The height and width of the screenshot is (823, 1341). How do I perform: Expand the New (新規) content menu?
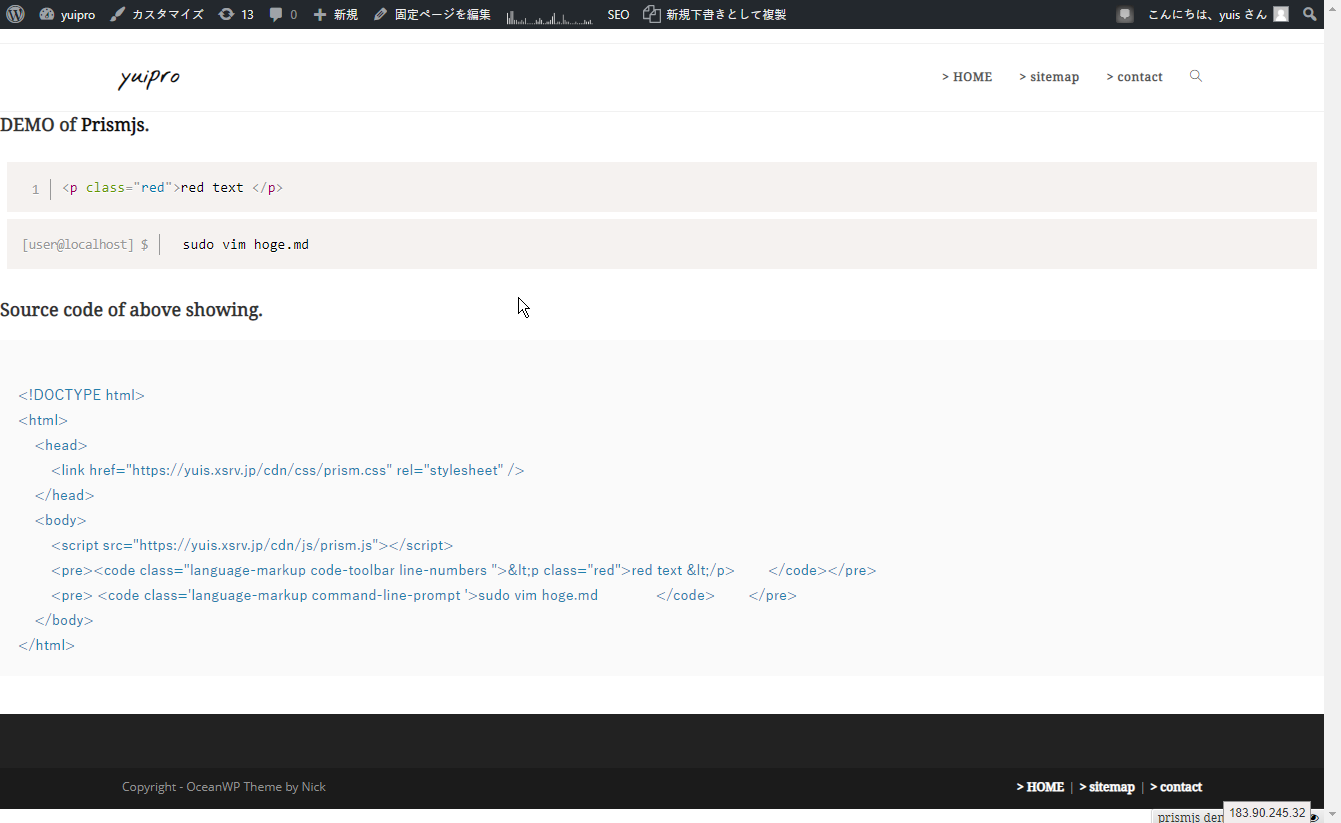click(335, 15)
